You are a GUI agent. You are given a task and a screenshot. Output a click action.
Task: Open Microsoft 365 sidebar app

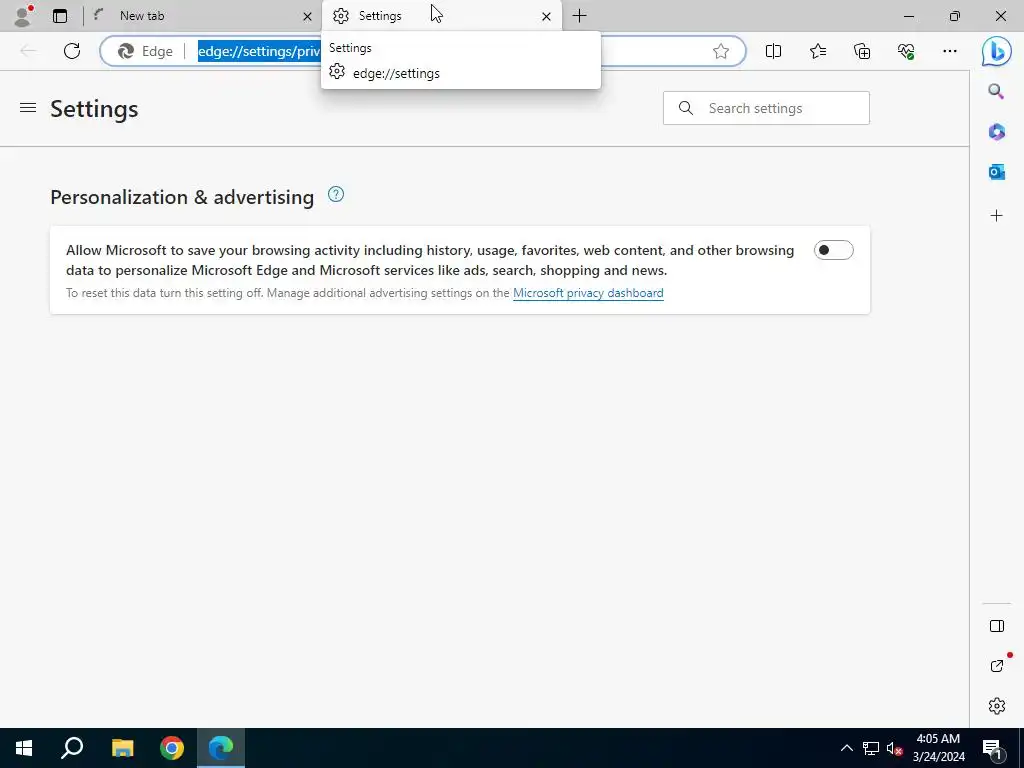(997, 132)
